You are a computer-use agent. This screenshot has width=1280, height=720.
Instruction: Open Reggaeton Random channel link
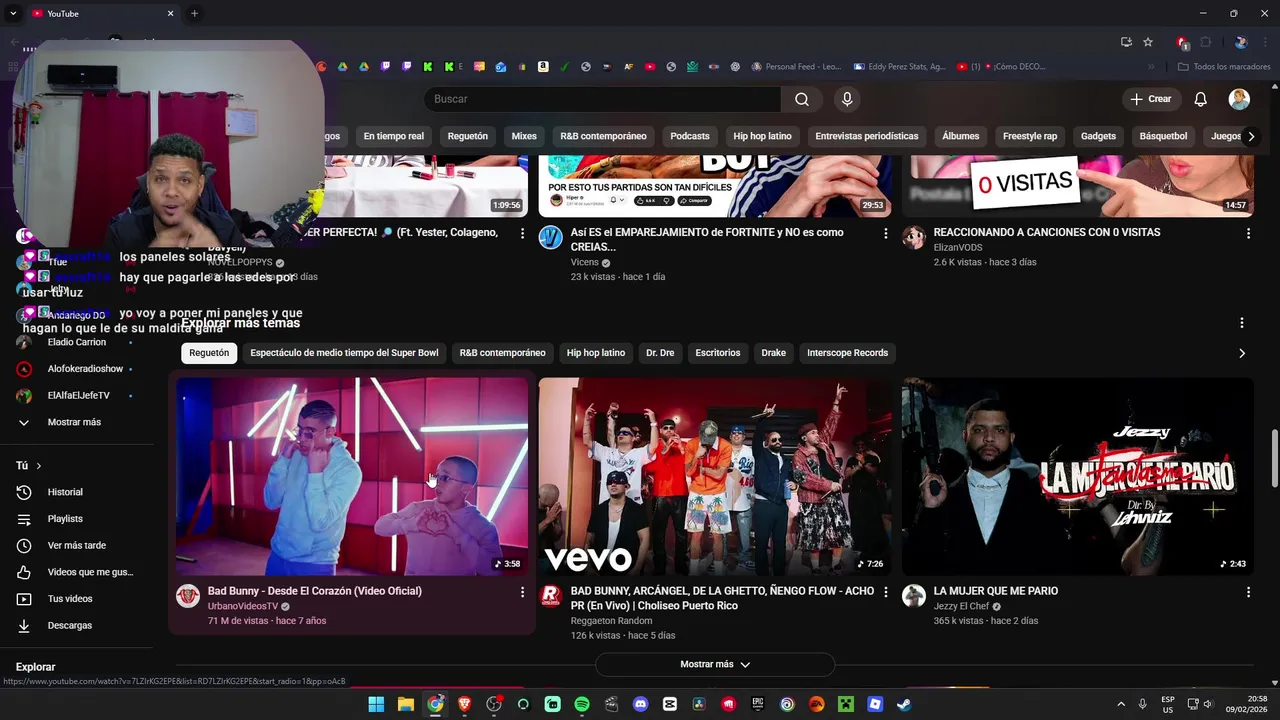(x=611, y=621)
